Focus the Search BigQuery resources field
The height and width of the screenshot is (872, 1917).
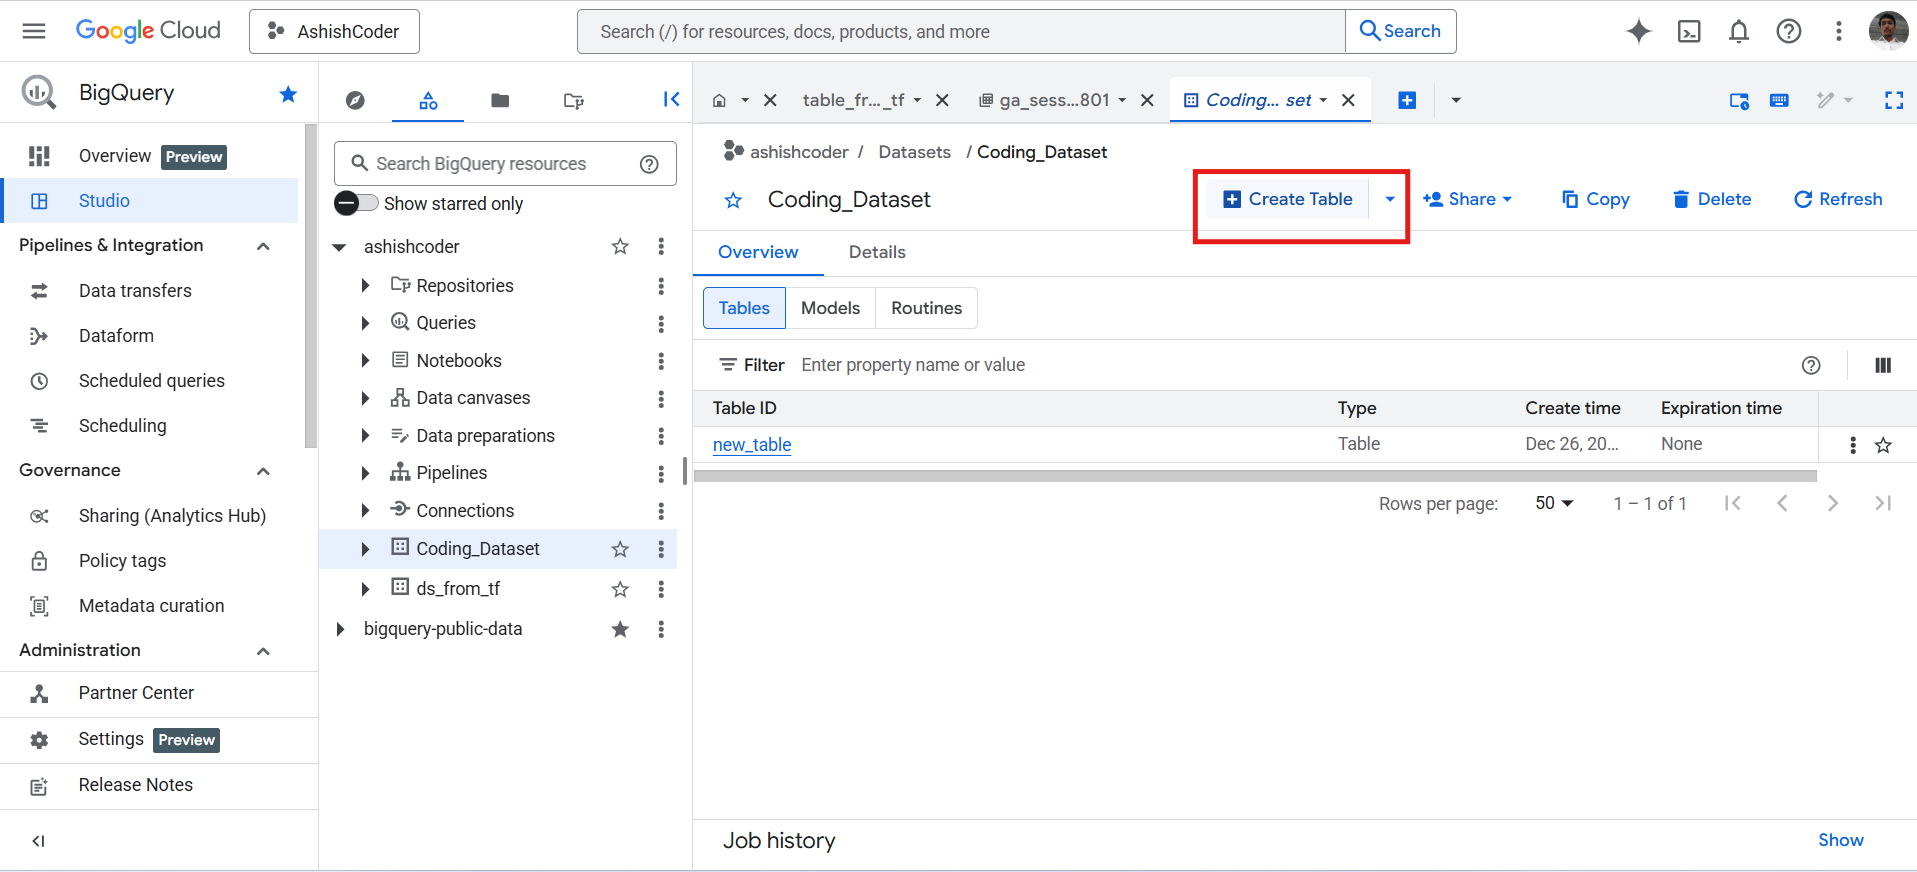pos(505,163)
